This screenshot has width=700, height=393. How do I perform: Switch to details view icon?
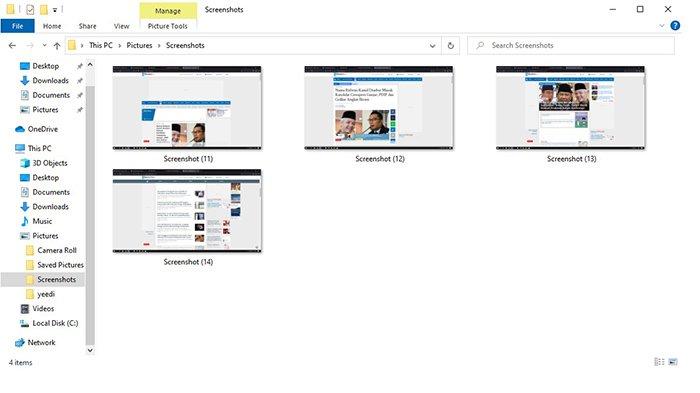[659, 362]
